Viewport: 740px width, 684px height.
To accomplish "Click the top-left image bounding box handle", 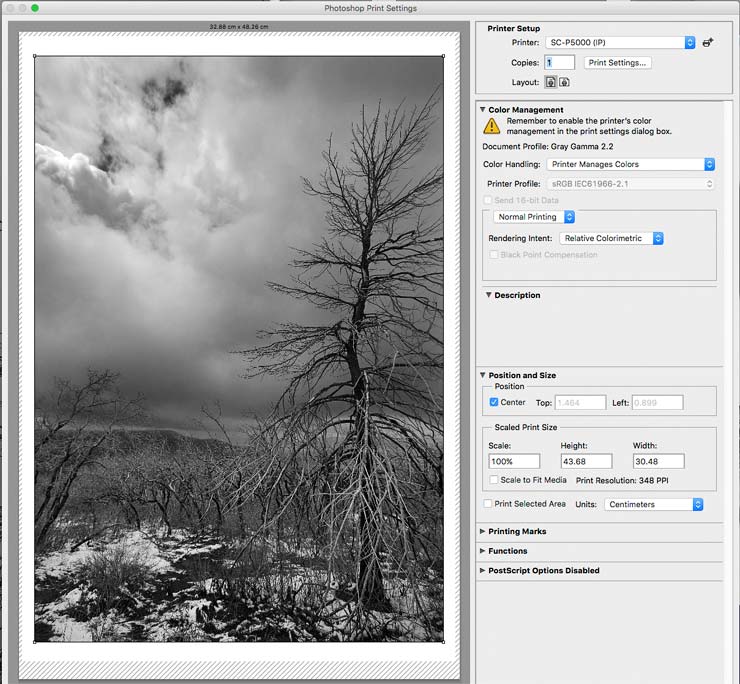I will 35,56.
